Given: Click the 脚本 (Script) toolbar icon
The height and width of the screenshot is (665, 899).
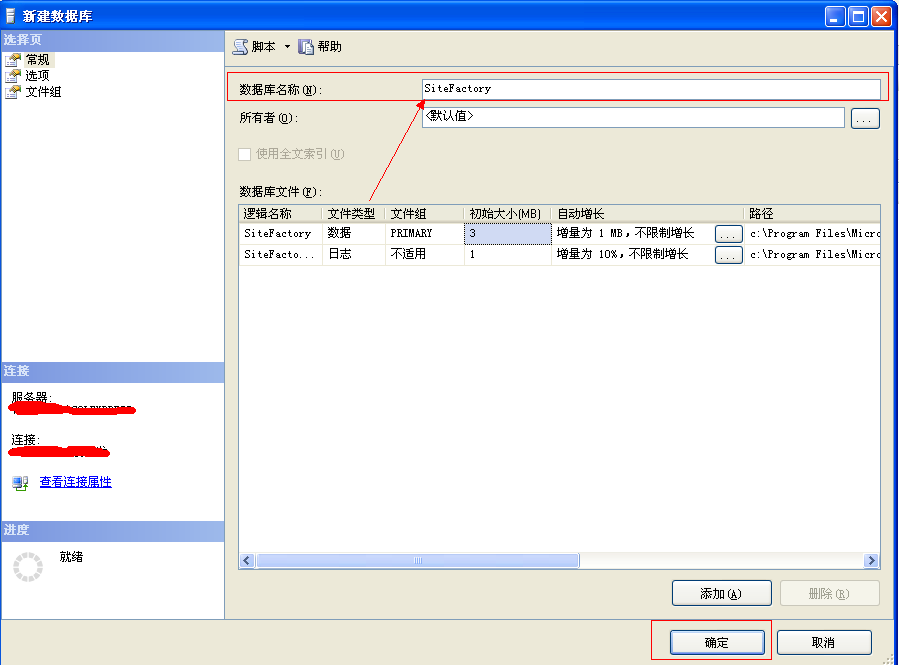Looking at the screenshot, I should click(241, 47).
